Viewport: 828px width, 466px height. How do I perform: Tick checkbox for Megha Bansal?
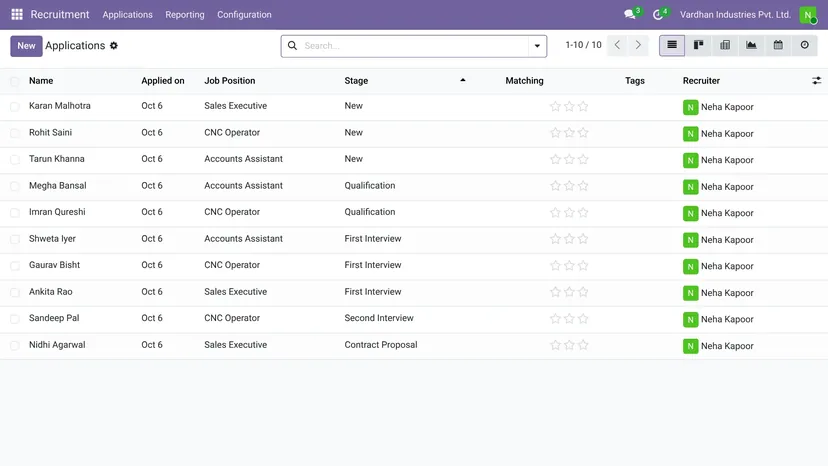pyautogui.click(x=15, y=186)
